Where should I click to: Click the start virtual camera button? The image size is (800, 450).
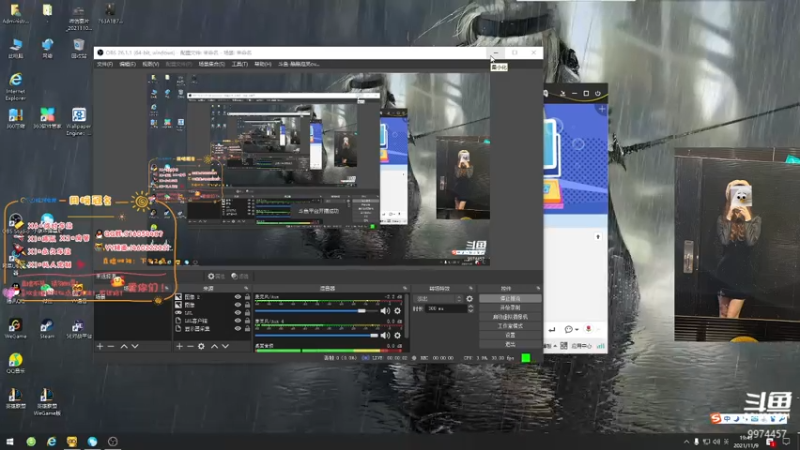point(510,317)
